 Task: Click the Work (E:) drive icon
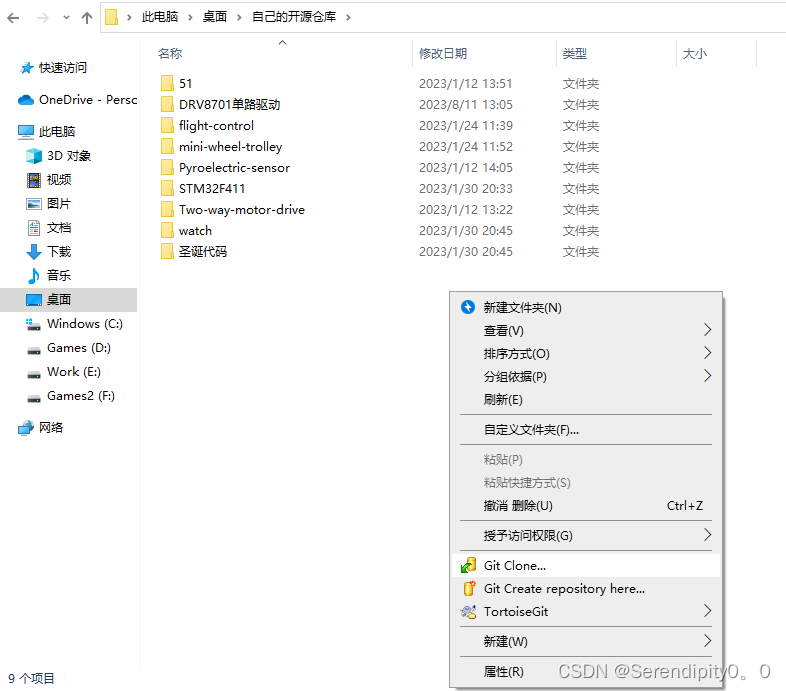34,374
